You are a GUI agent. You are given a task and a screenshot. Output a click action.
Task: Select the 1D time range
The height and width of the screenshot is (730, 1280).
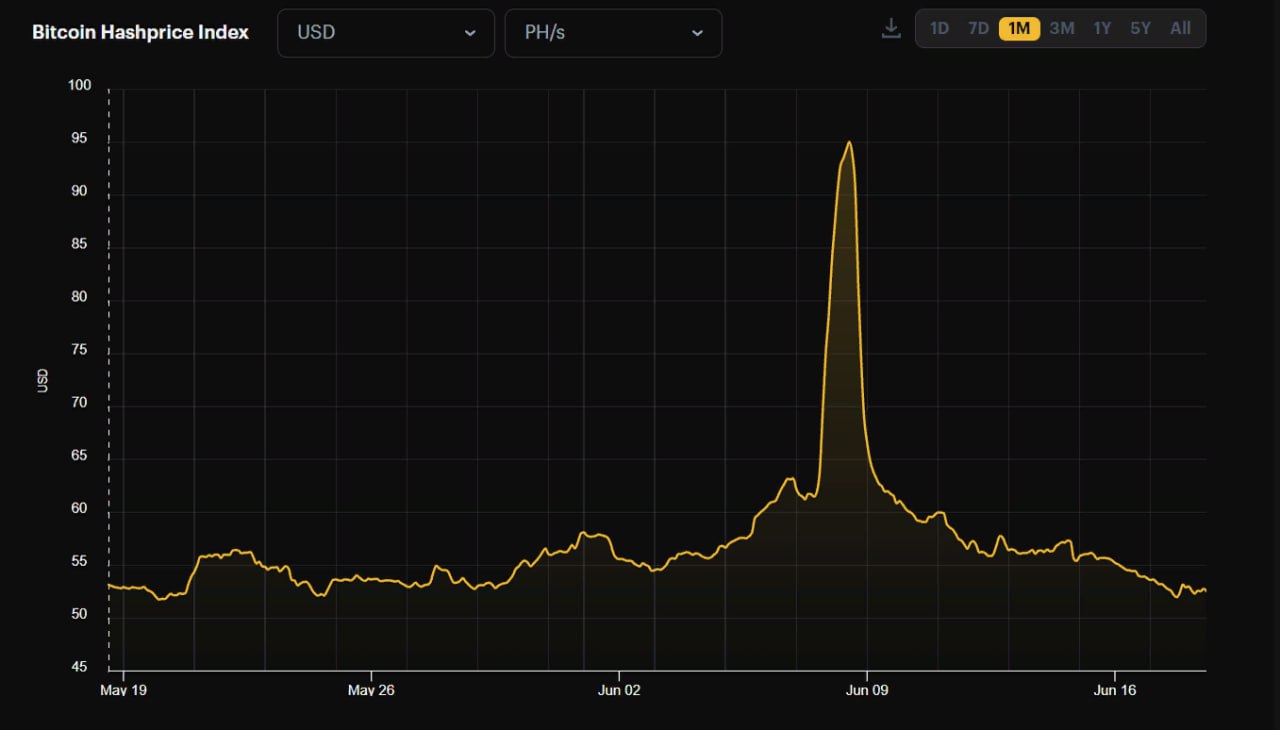(x=939, y=28)
